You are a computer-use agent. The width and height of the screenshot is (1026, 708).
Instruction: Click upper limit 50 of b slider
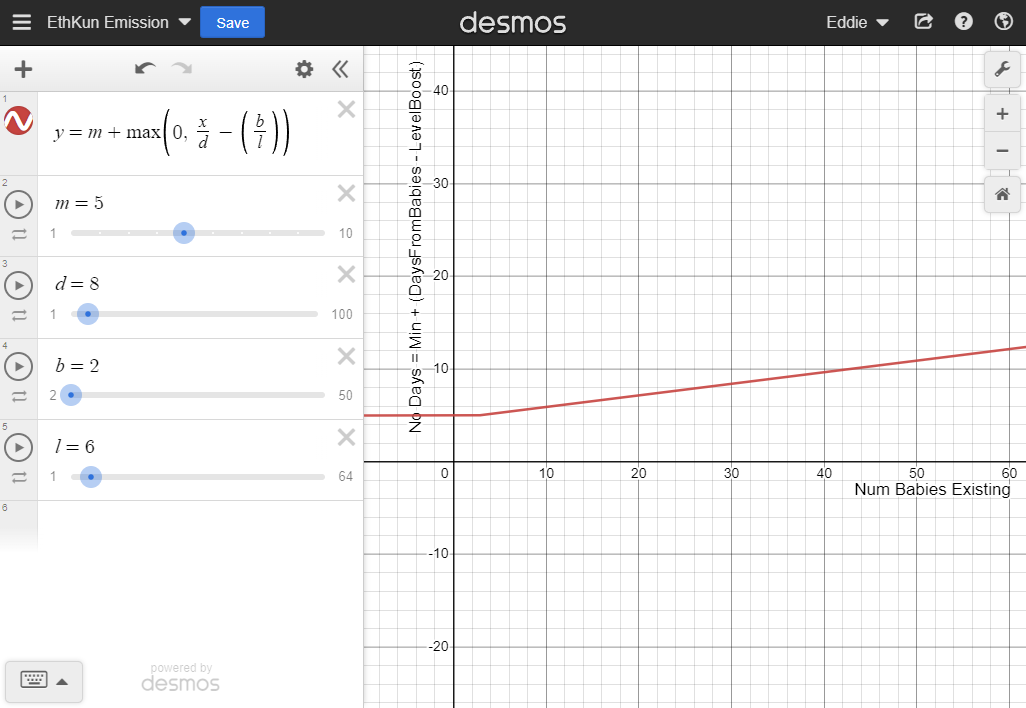(x=345, y=395)
